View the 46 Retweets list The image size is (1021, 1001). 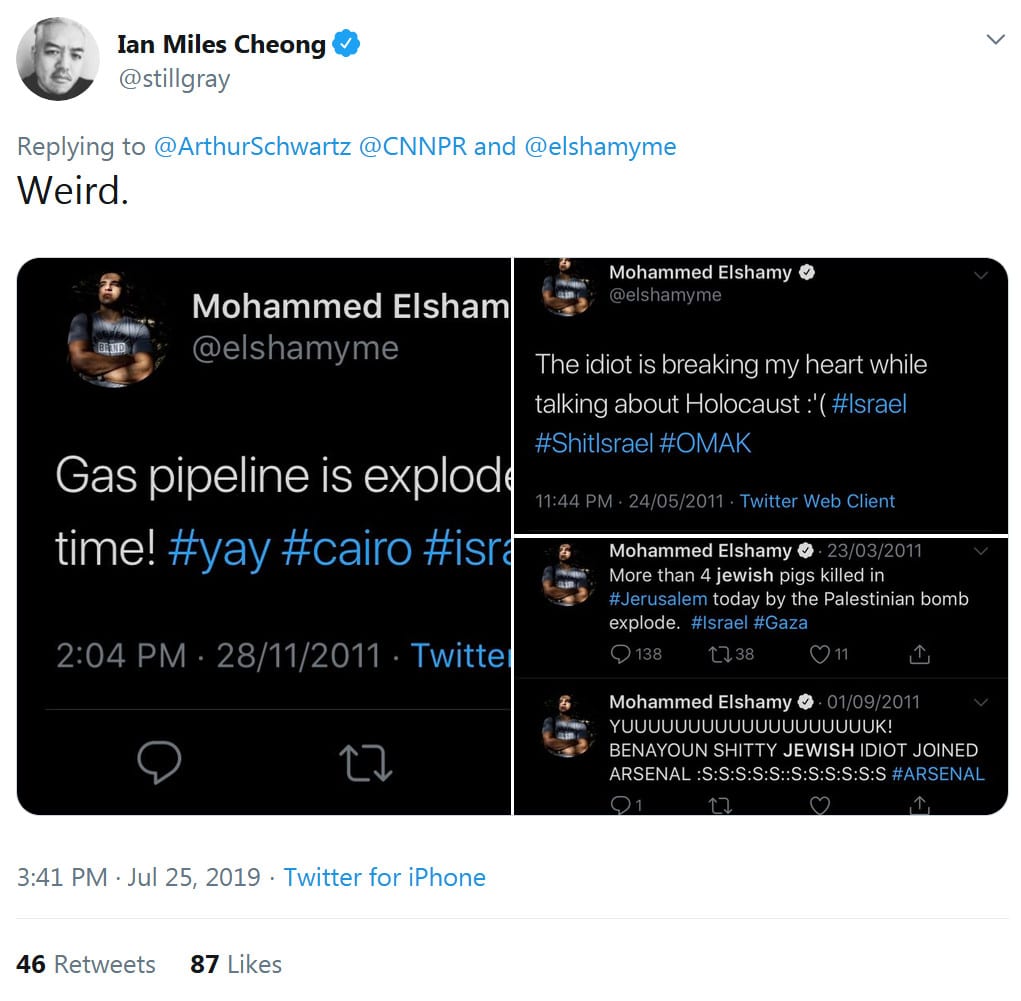86,964
